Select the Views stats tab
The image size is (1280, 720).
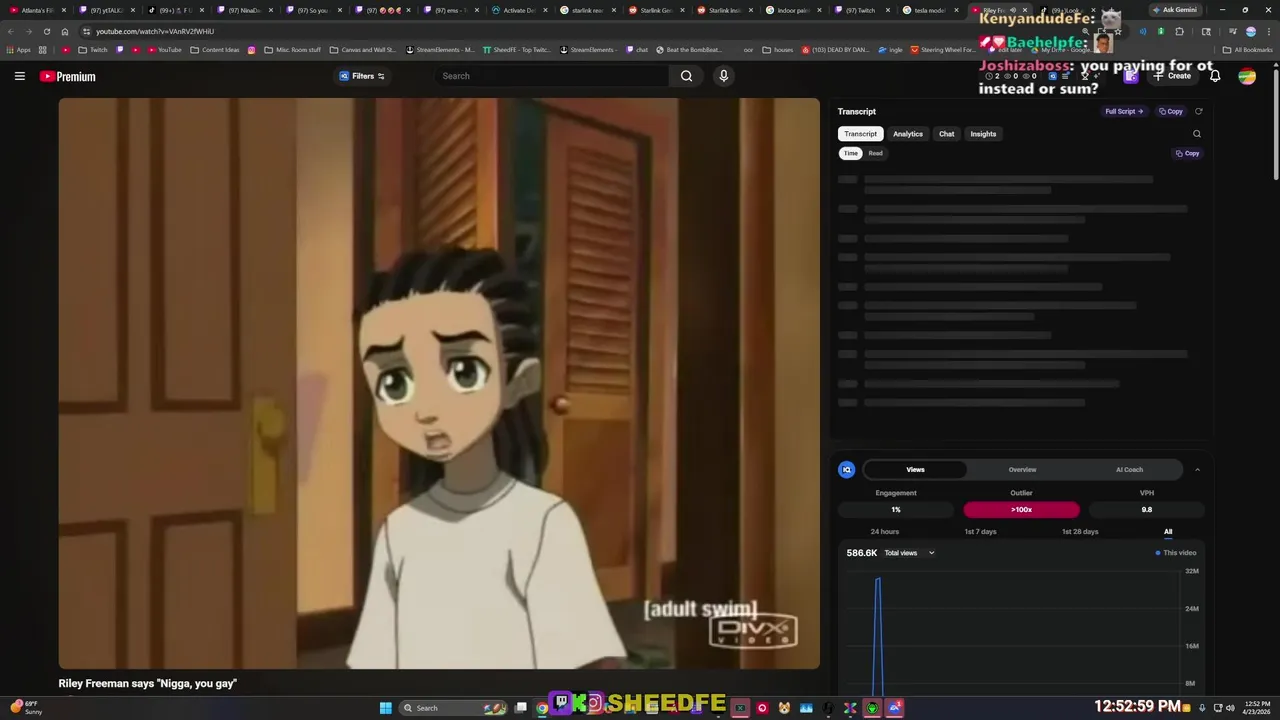point(915,469)
